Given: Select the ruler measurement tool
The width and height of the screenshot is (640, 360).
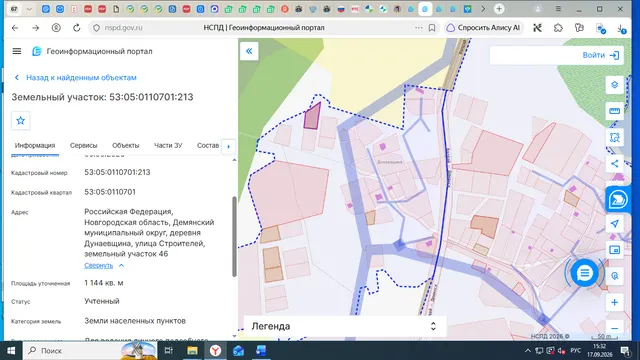Looking at the screenshot, I should [614, 111].
